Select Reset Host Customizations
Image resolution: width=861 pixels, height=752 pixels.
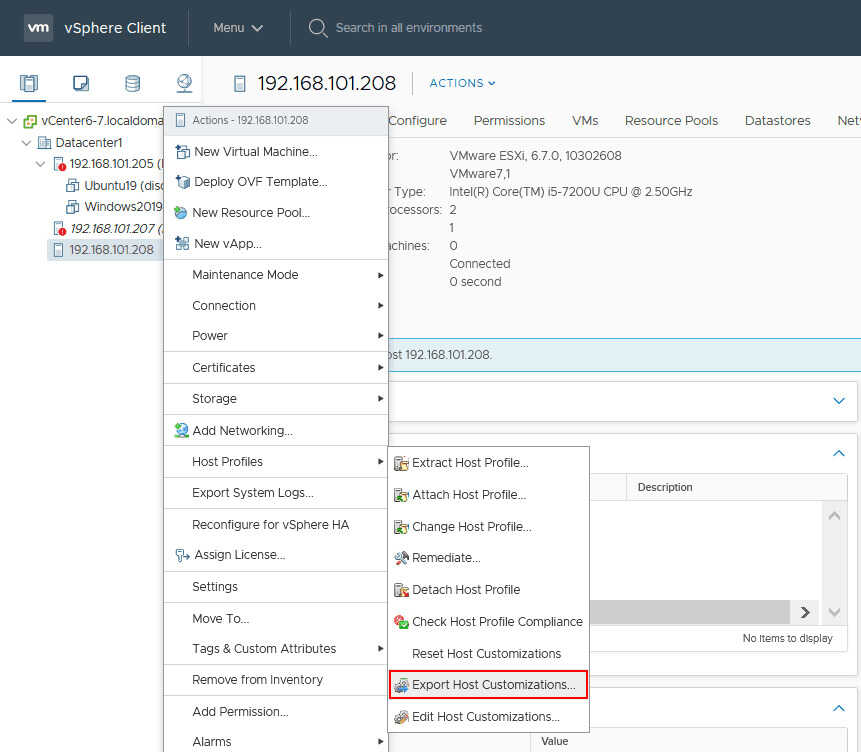click(488, 654)
